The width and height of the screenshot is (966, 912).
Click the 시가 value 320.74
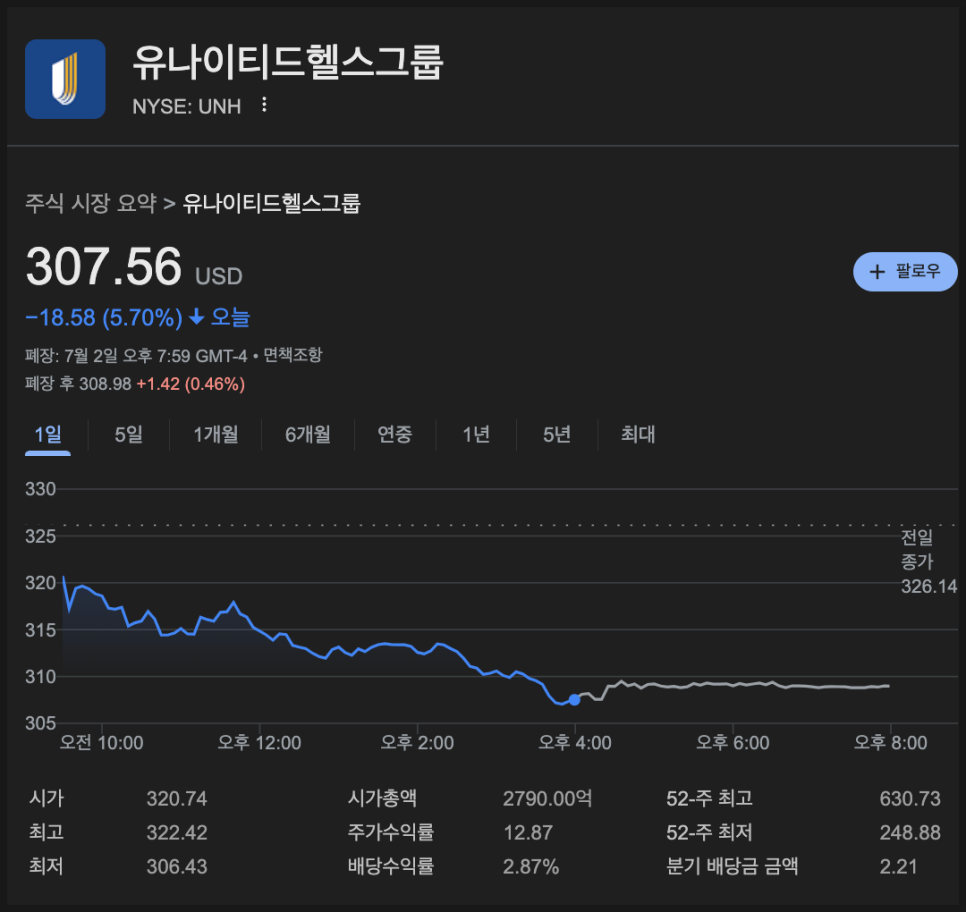click(177, 799)
